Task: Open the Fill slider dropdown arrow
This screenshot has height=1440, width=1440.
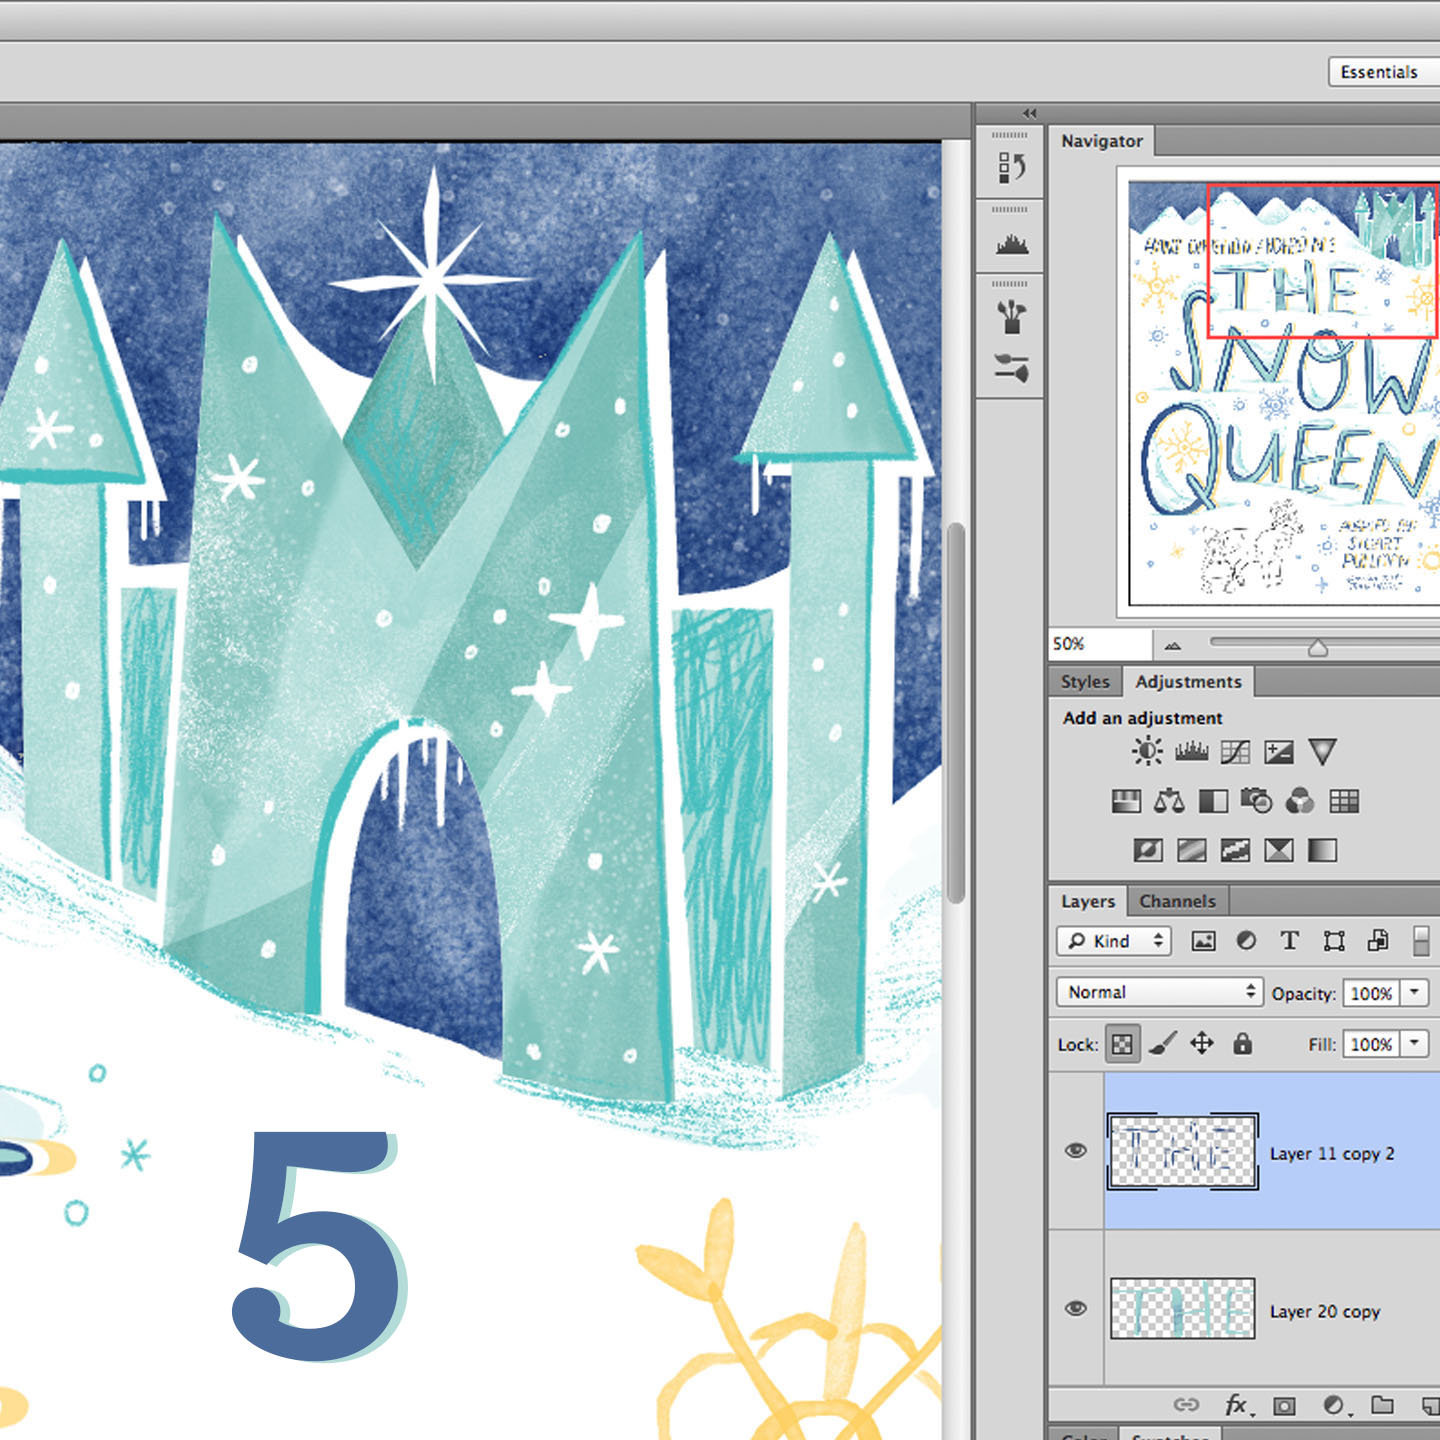Action: [x=1414, y=1044]
